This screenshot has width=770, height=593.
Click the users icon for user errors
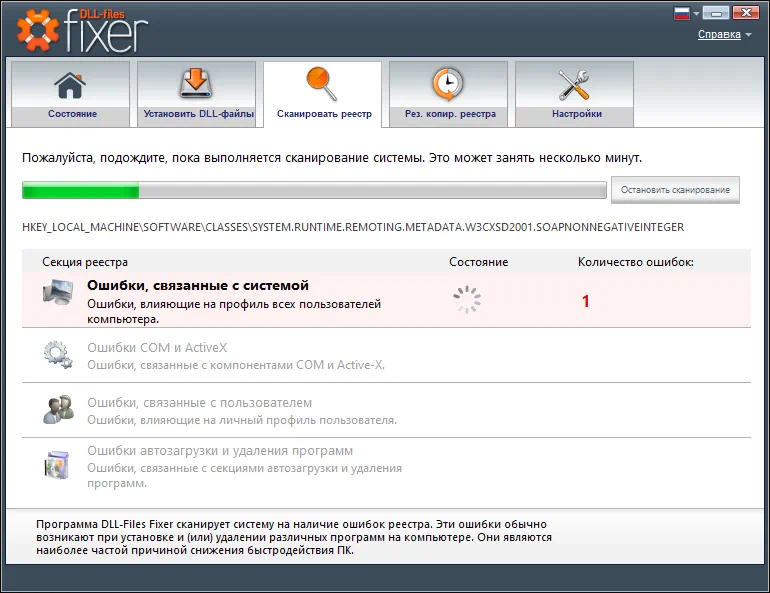click(58, 409)
